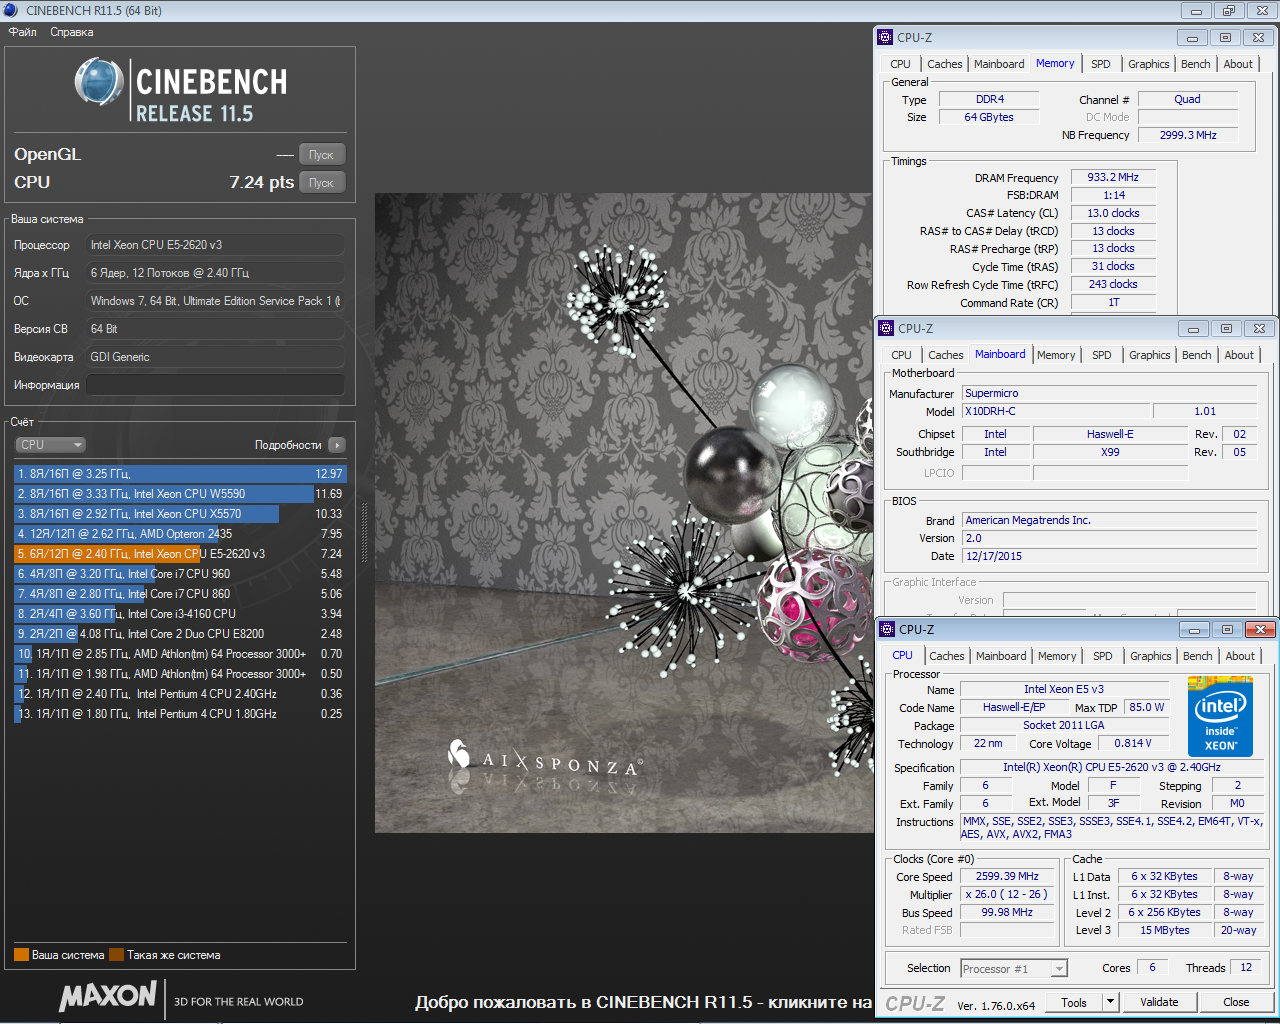
Task: Click the Информация input field
Action: [x=215, y=385]
